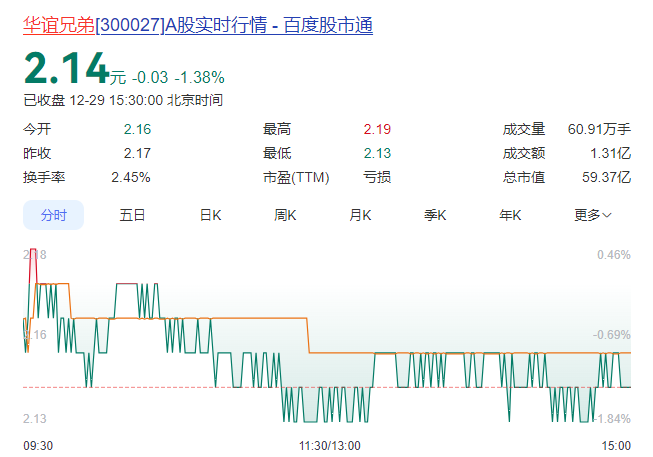The width and height of the screenshot is (653, 457).
Task: Click the percent change -1.38%
Action: [x=199, y=77]
